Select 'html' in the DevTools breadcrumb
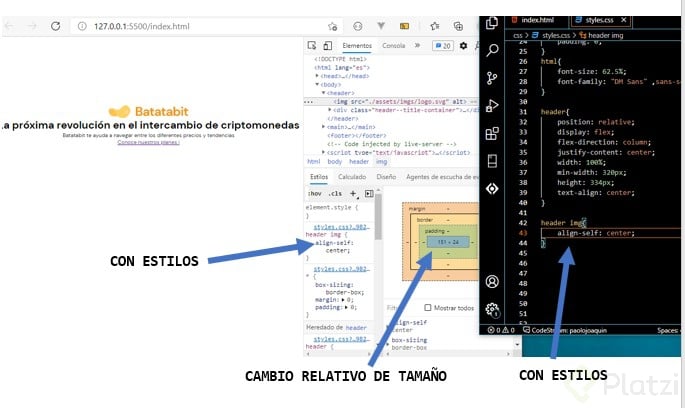 pos(314,162)
